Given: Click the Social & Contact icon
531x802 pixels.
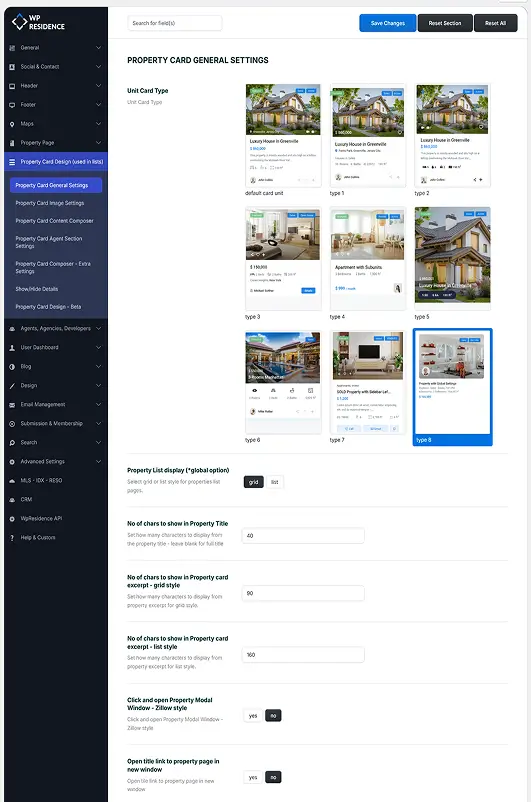Looking at the screenshot, I should point(12,66).
